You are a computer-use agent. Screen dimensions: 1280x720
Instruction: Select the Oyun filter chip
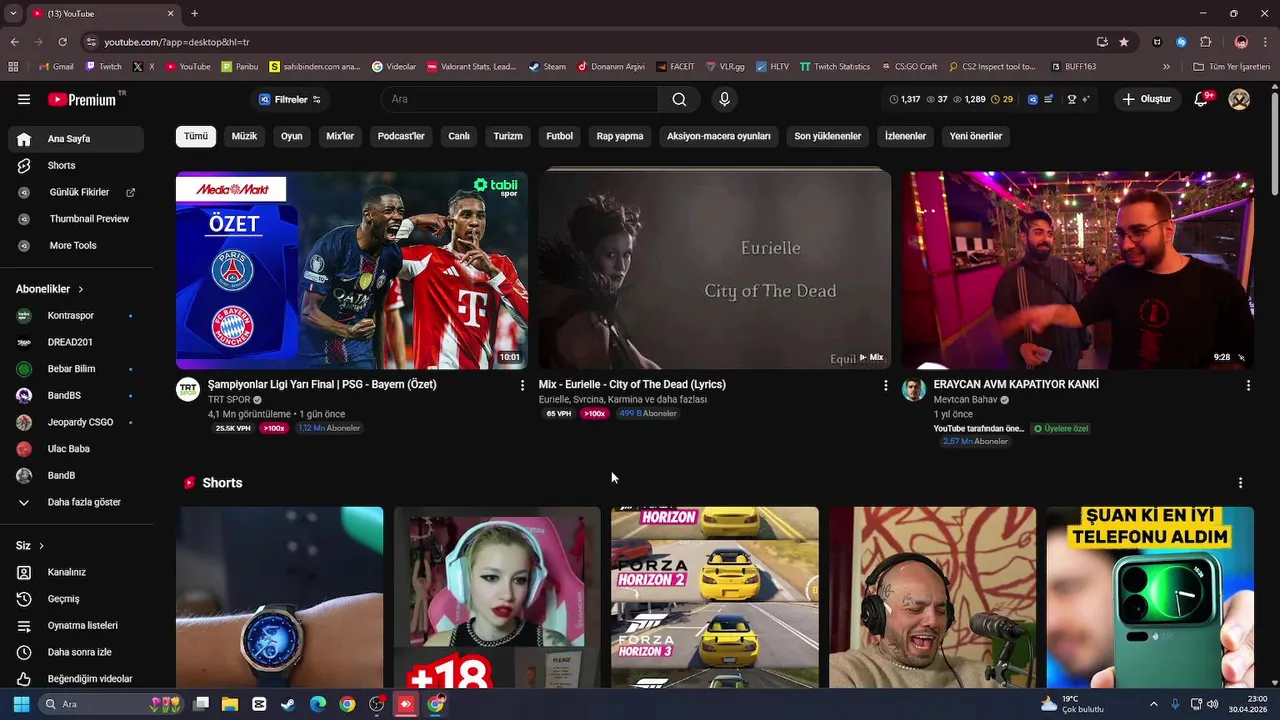292,136
